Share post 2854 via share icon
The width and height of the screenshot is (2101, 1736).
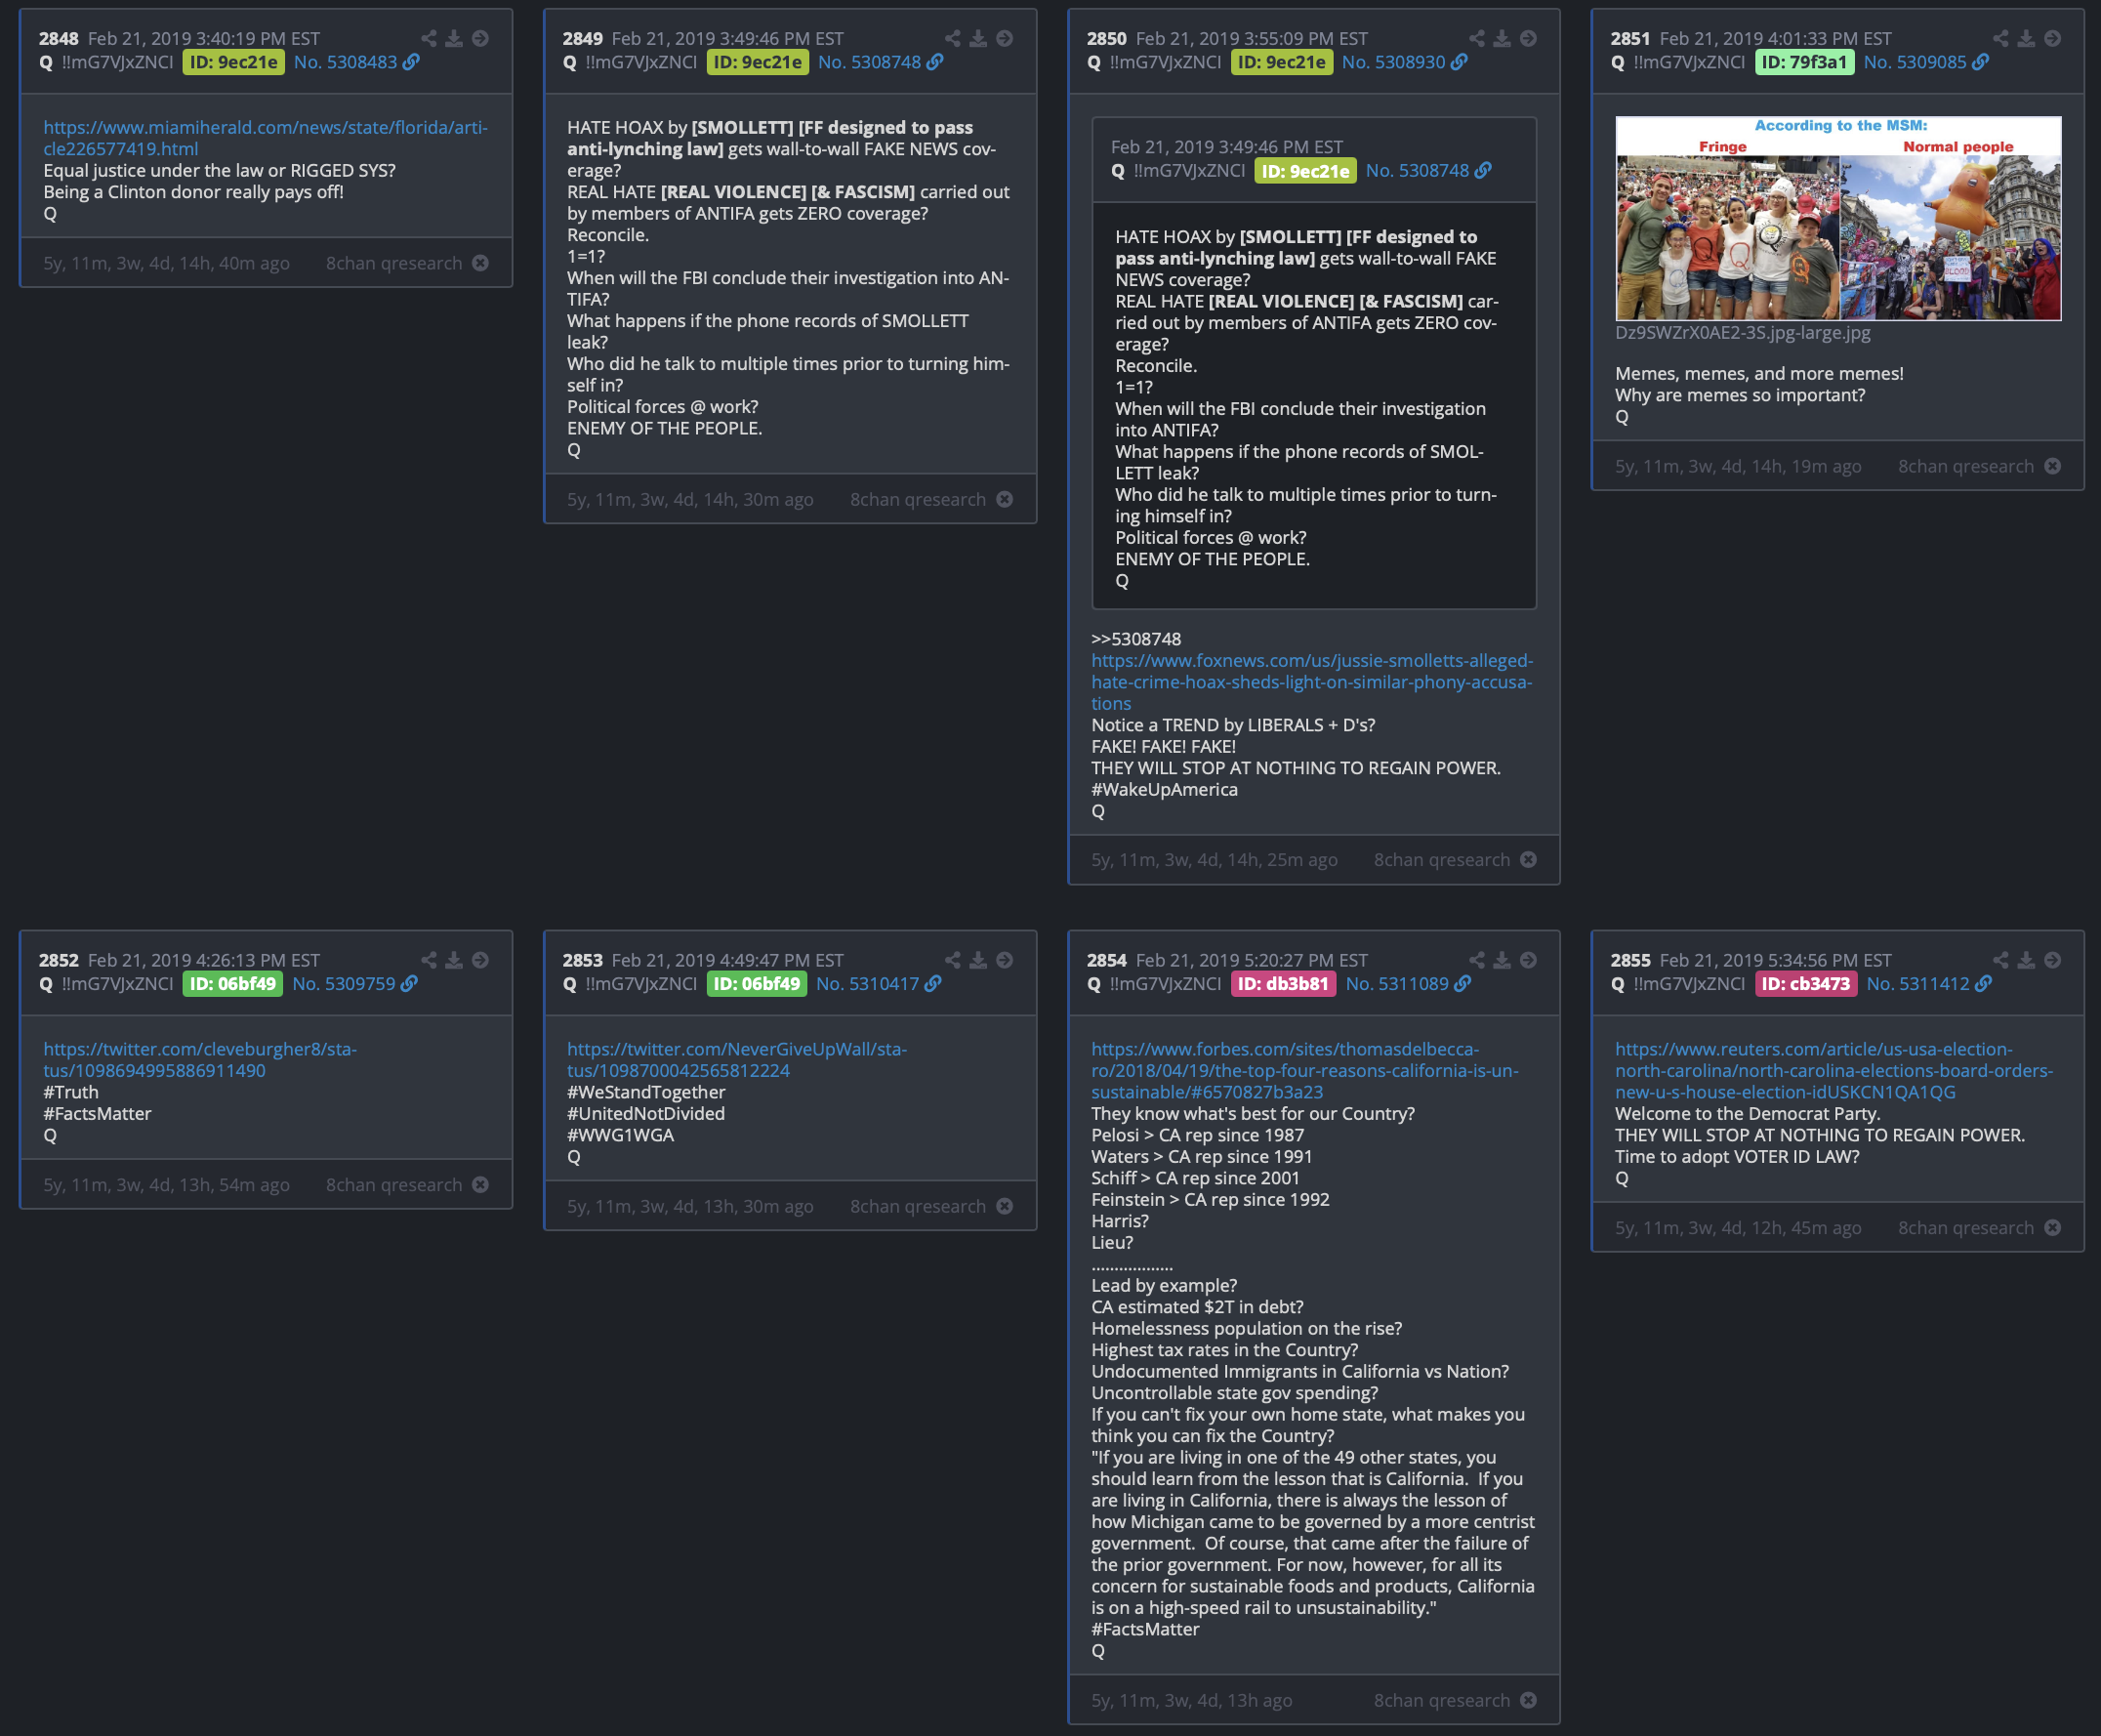(x=1477, y=960)
